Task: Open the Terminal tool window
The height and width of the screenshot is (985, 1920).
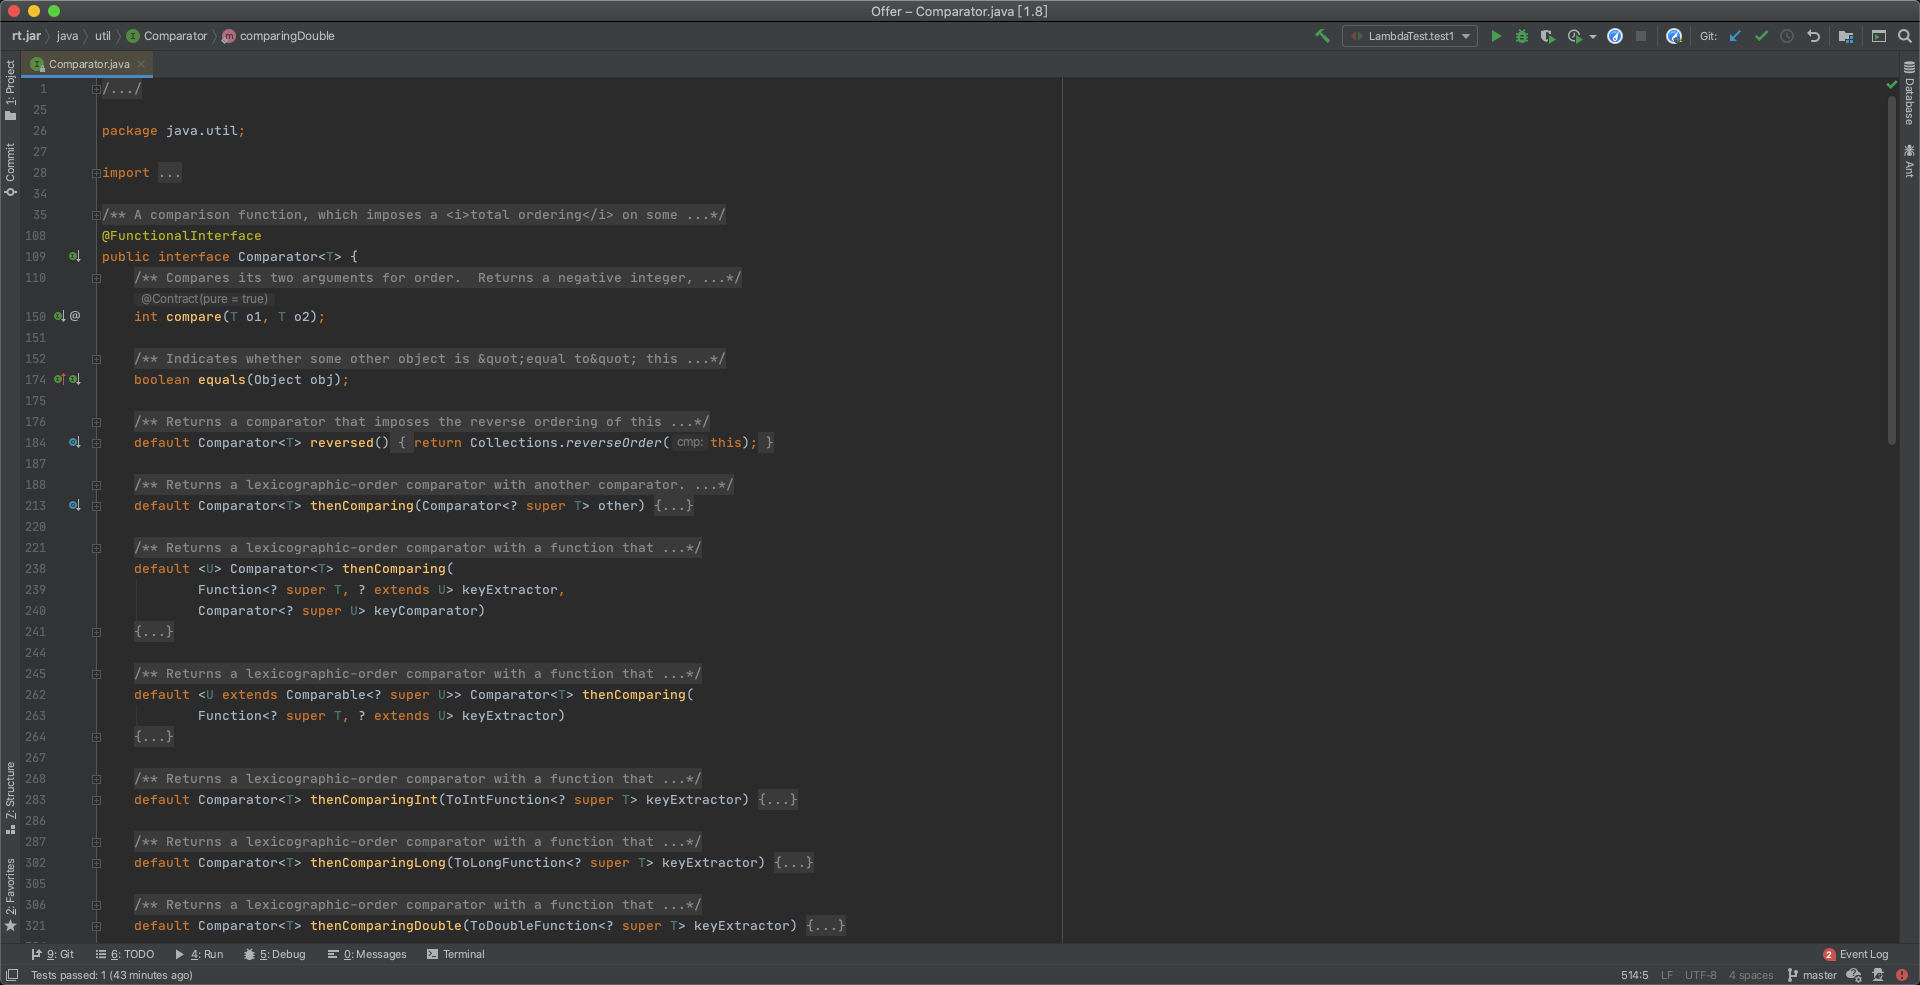Action: (x=456, y=954)
